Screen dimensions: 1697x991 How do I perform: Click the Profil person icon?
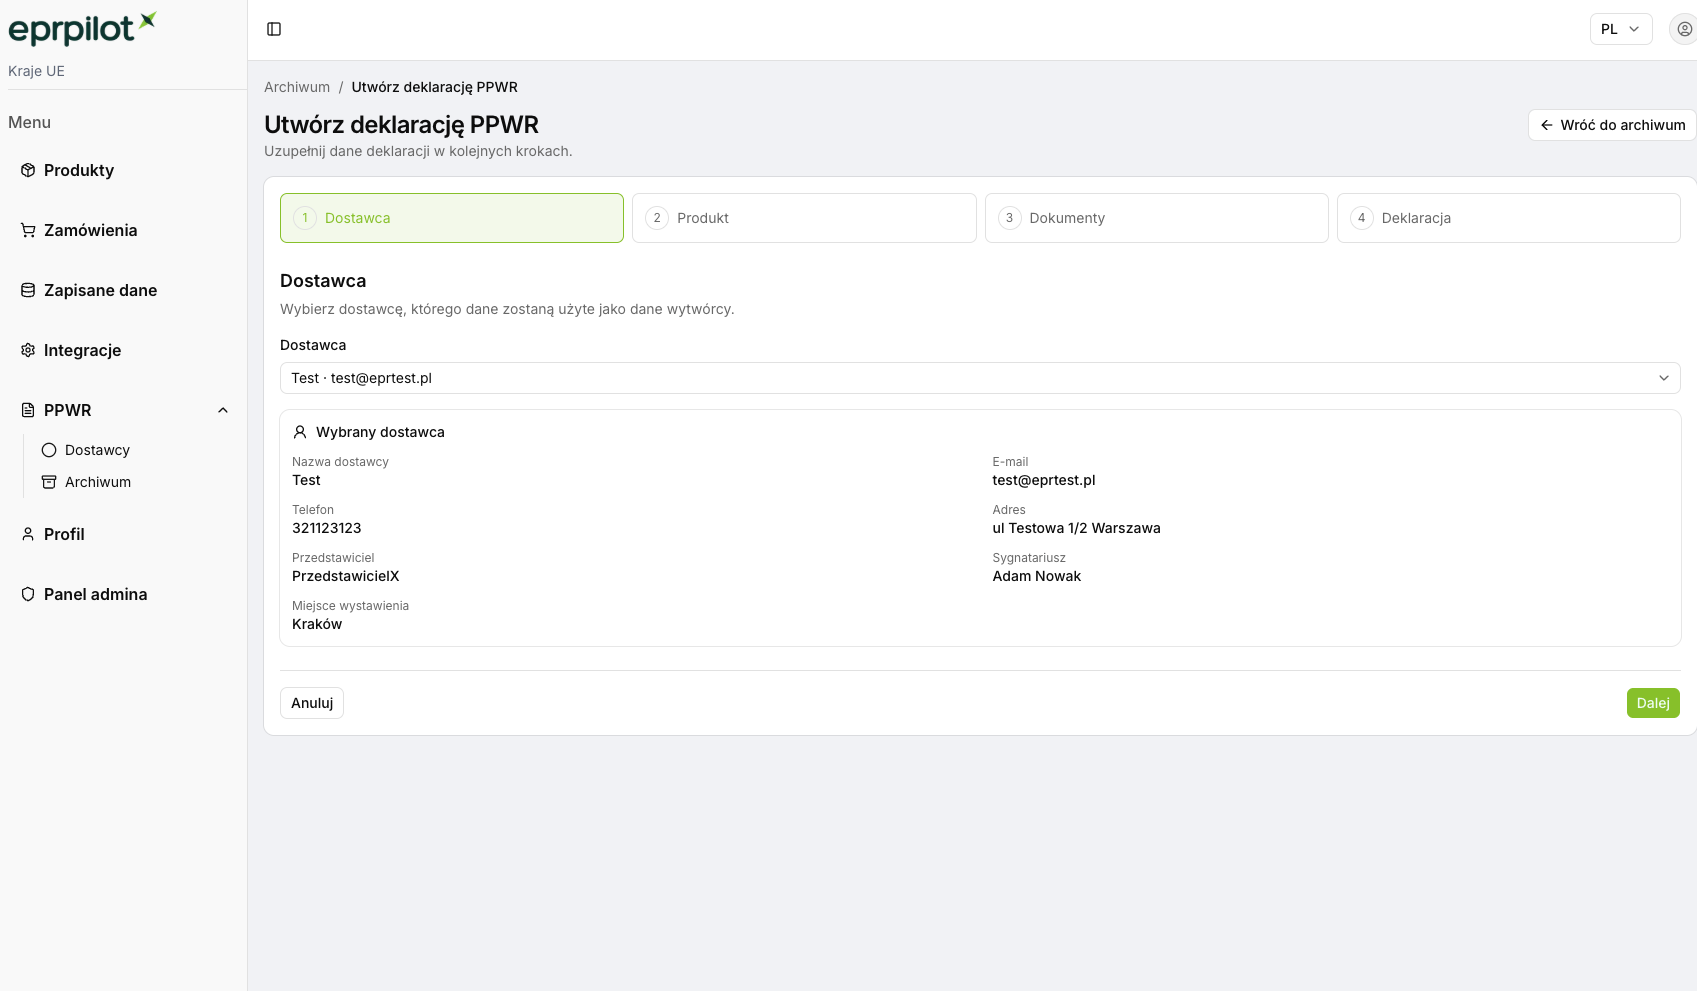click(28, 534)
